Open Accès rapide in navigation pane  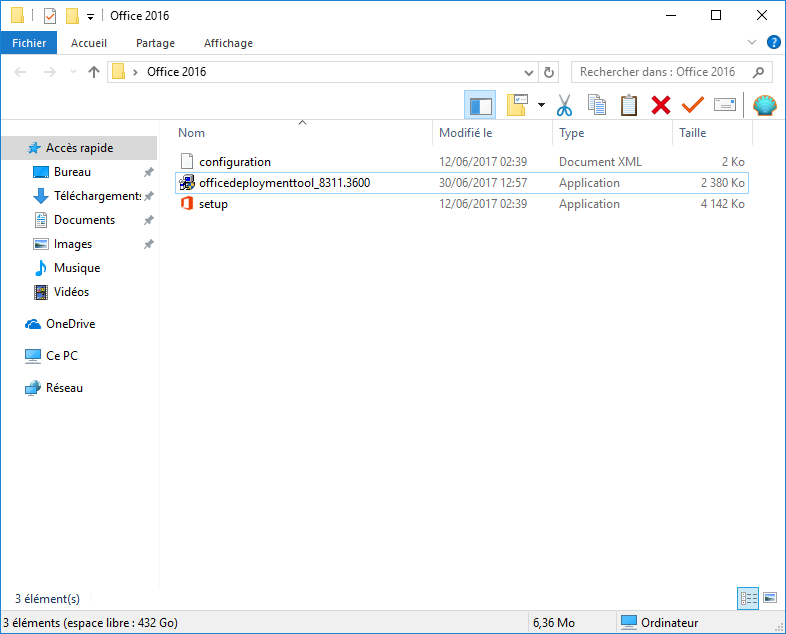(79, 148)
